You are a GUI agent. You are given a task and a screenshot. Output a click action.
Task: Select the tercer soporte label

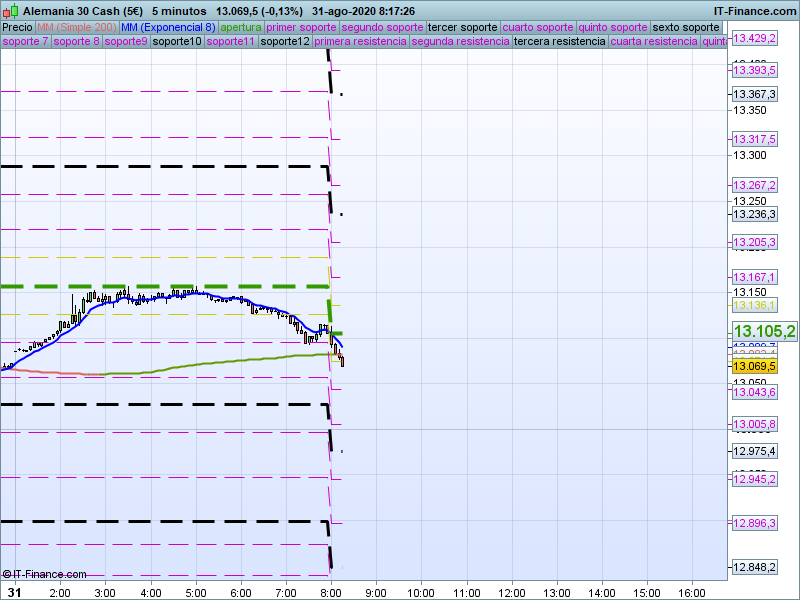point(462,27)
